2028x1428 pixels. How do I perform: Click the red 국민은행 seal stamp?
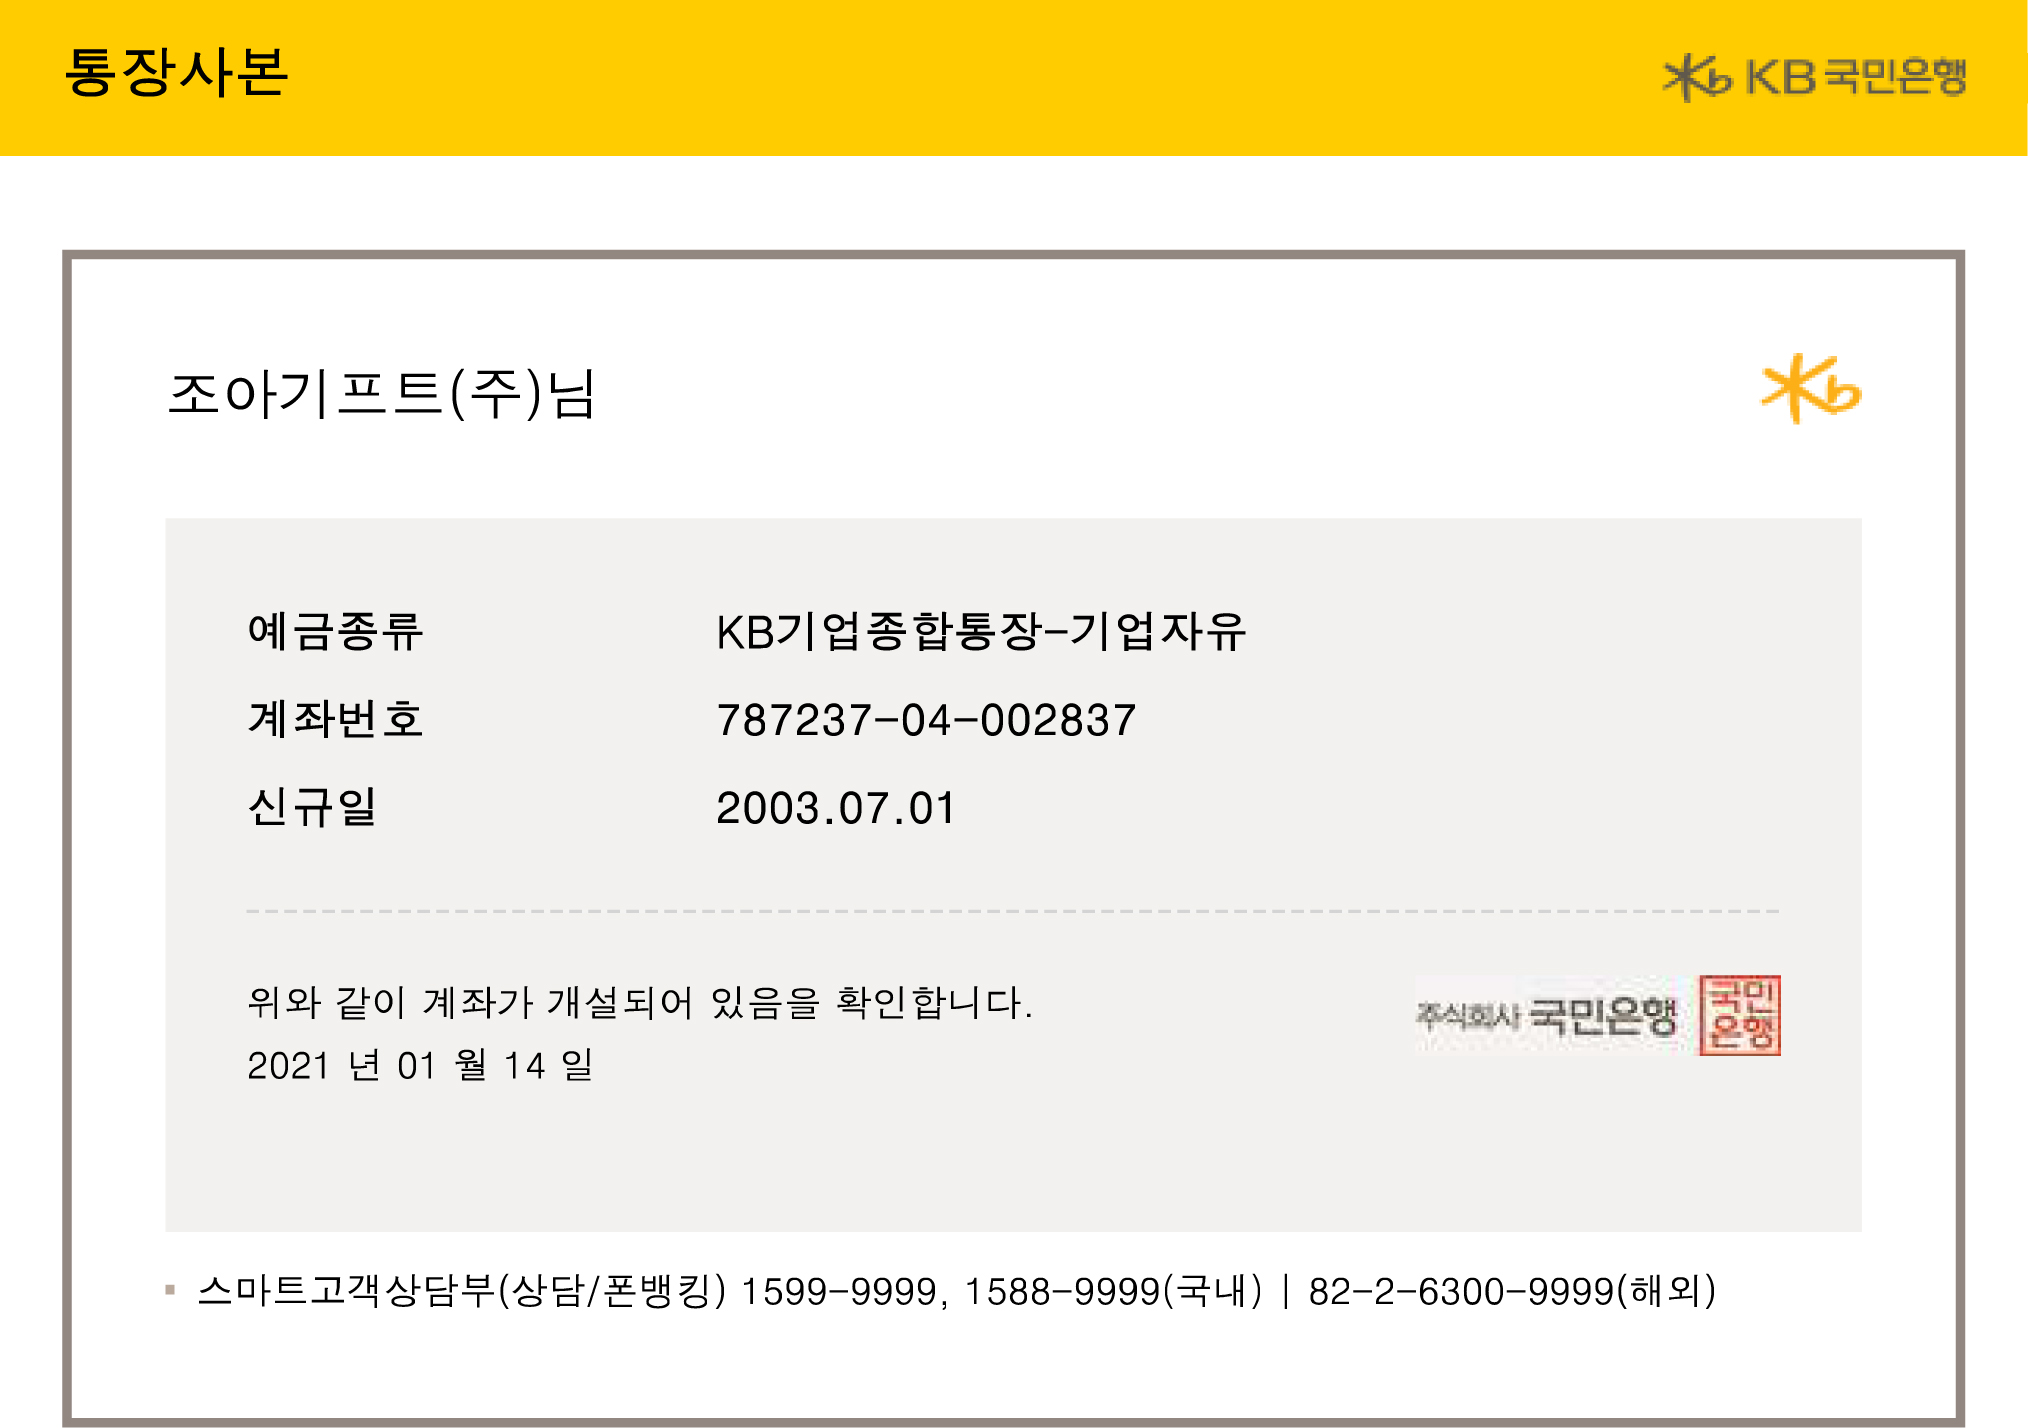tap(1740, 1015)
